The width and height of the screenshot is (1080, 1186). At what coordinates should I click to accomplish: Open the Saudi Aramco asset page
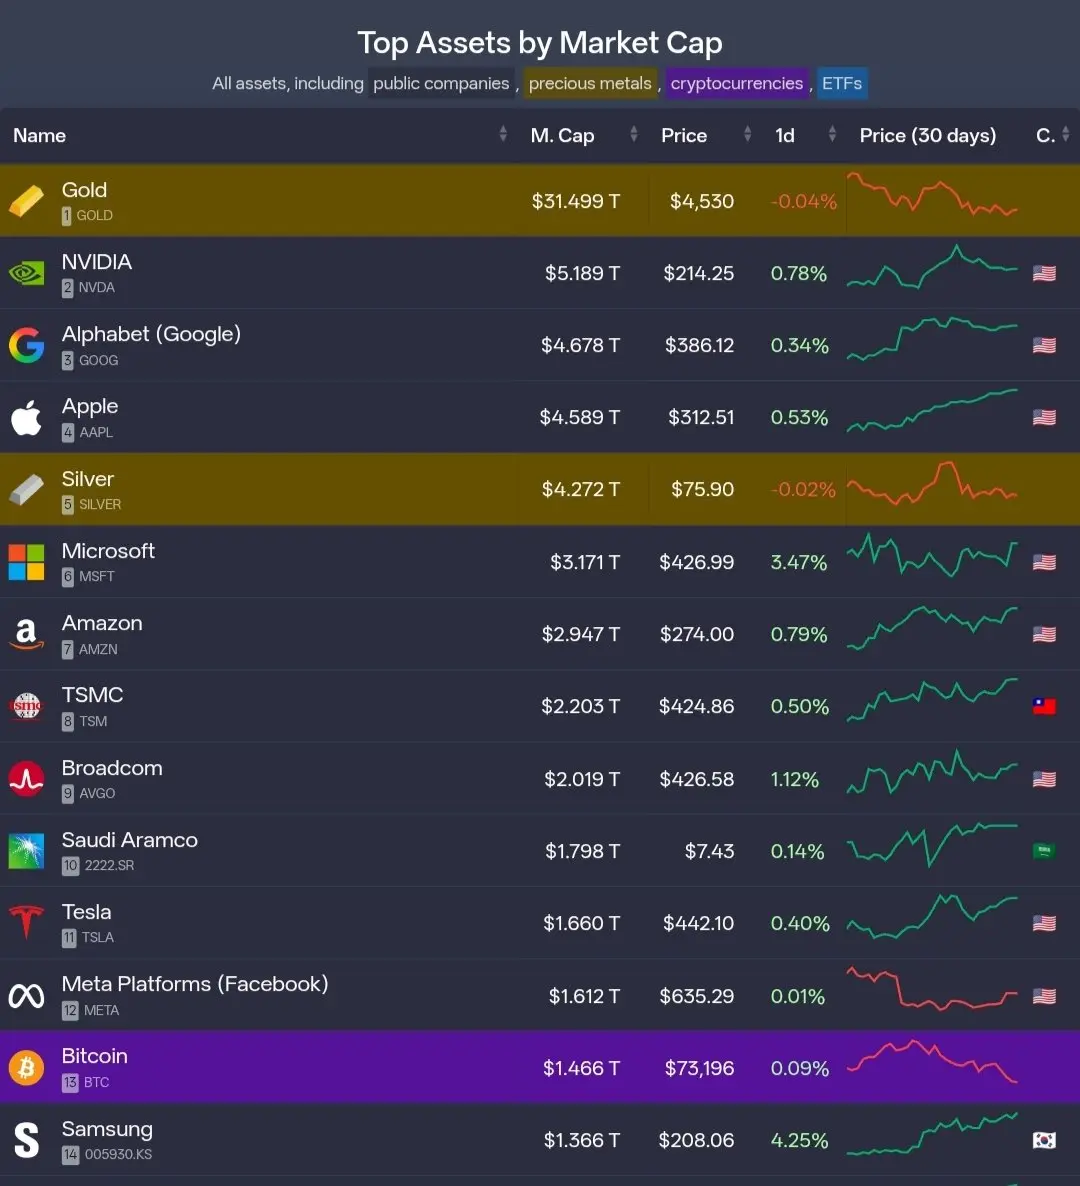(129, 840)
